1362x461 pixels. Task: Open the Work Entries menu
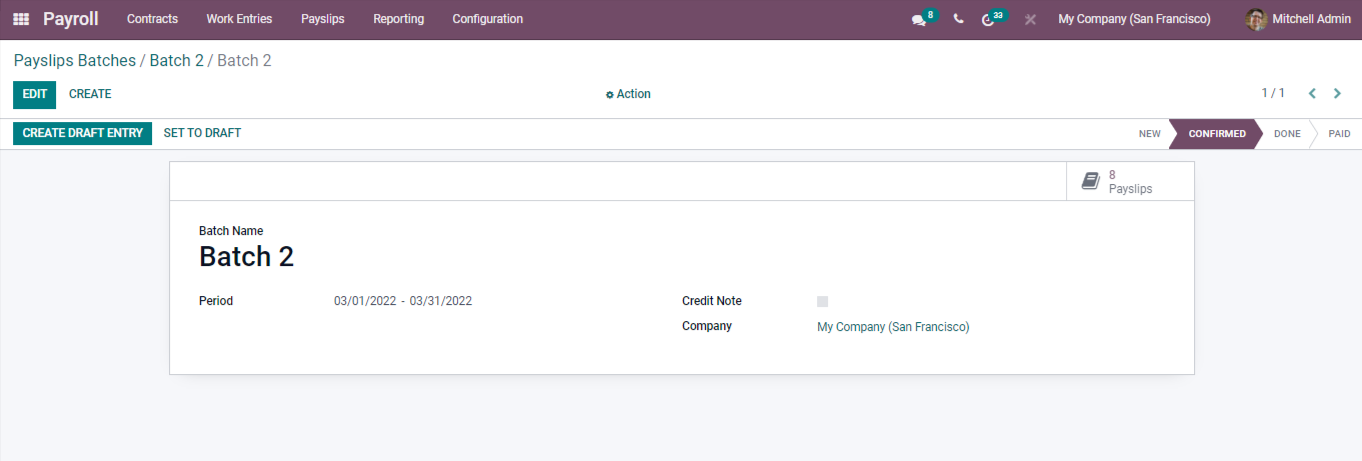(239, 19)
